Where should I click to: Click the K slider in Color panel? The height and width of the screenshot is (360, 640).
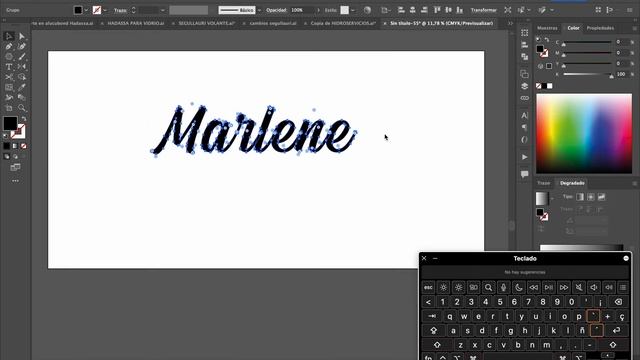[587, 74]
